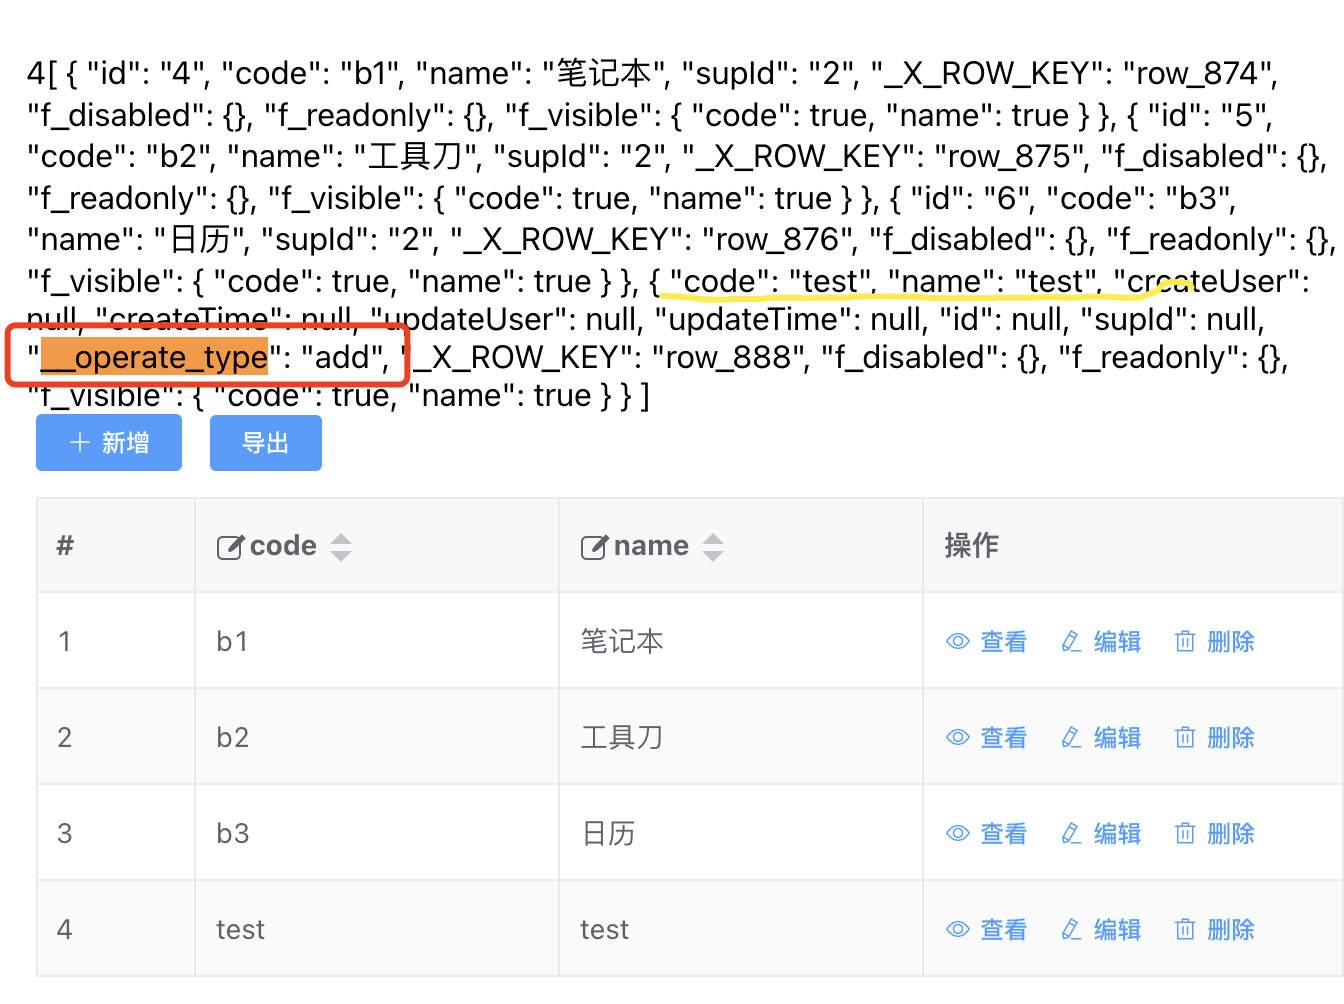Sort the name column descending
This screenshot has width=1344, height=1004.
coord(713,555)
